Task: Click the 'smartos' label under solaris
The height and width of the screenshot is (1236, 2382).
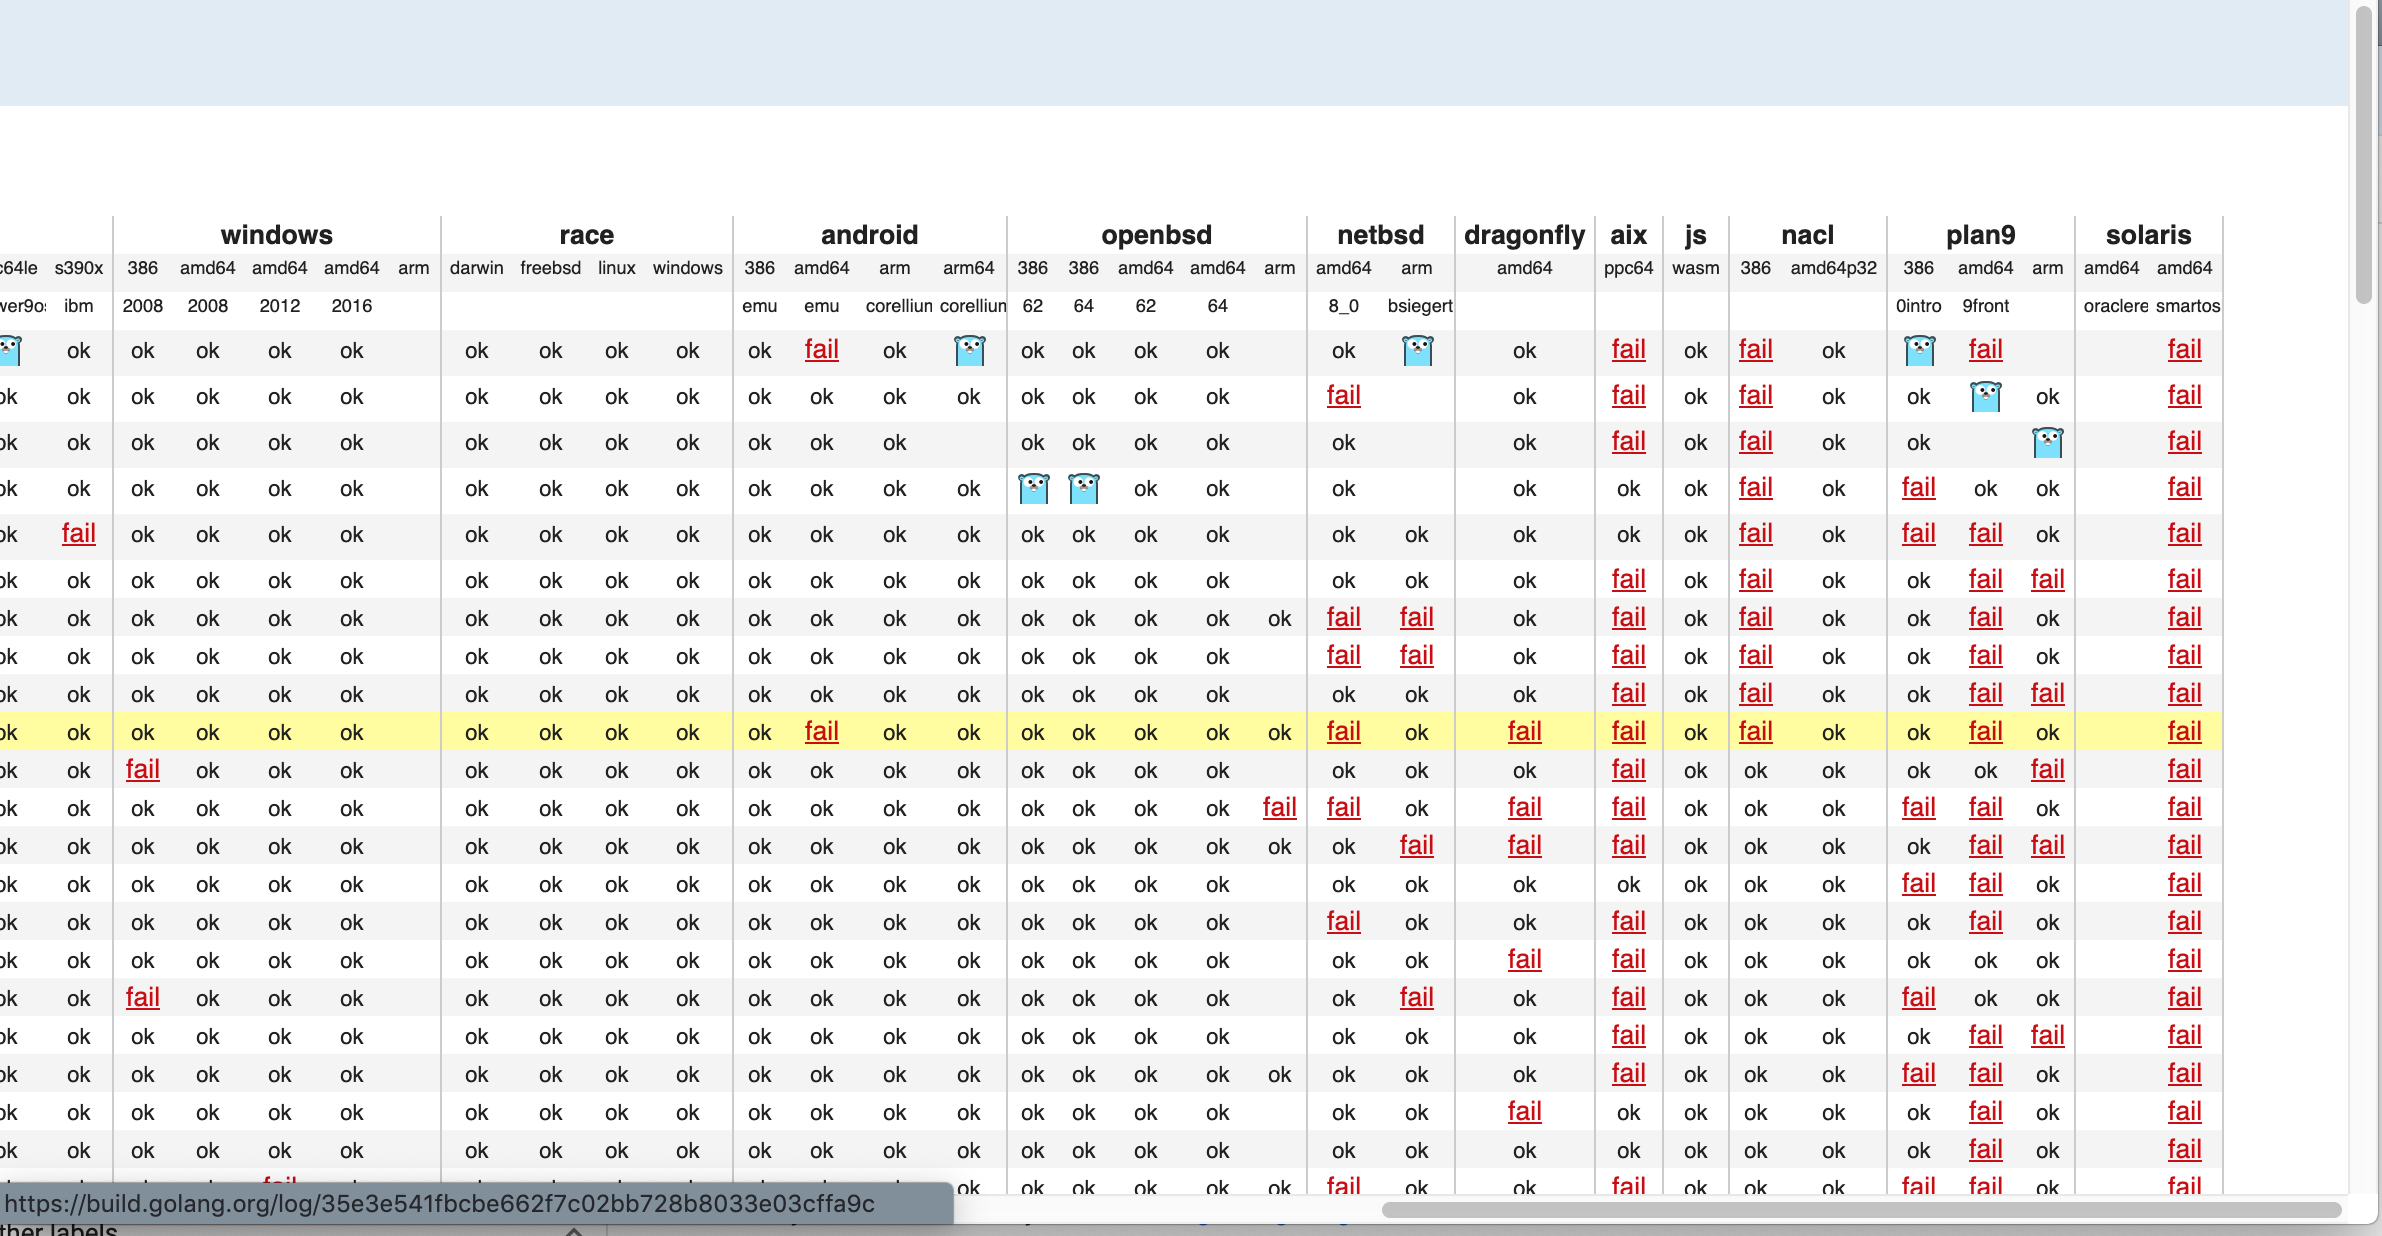Action: pos(2188,306)
